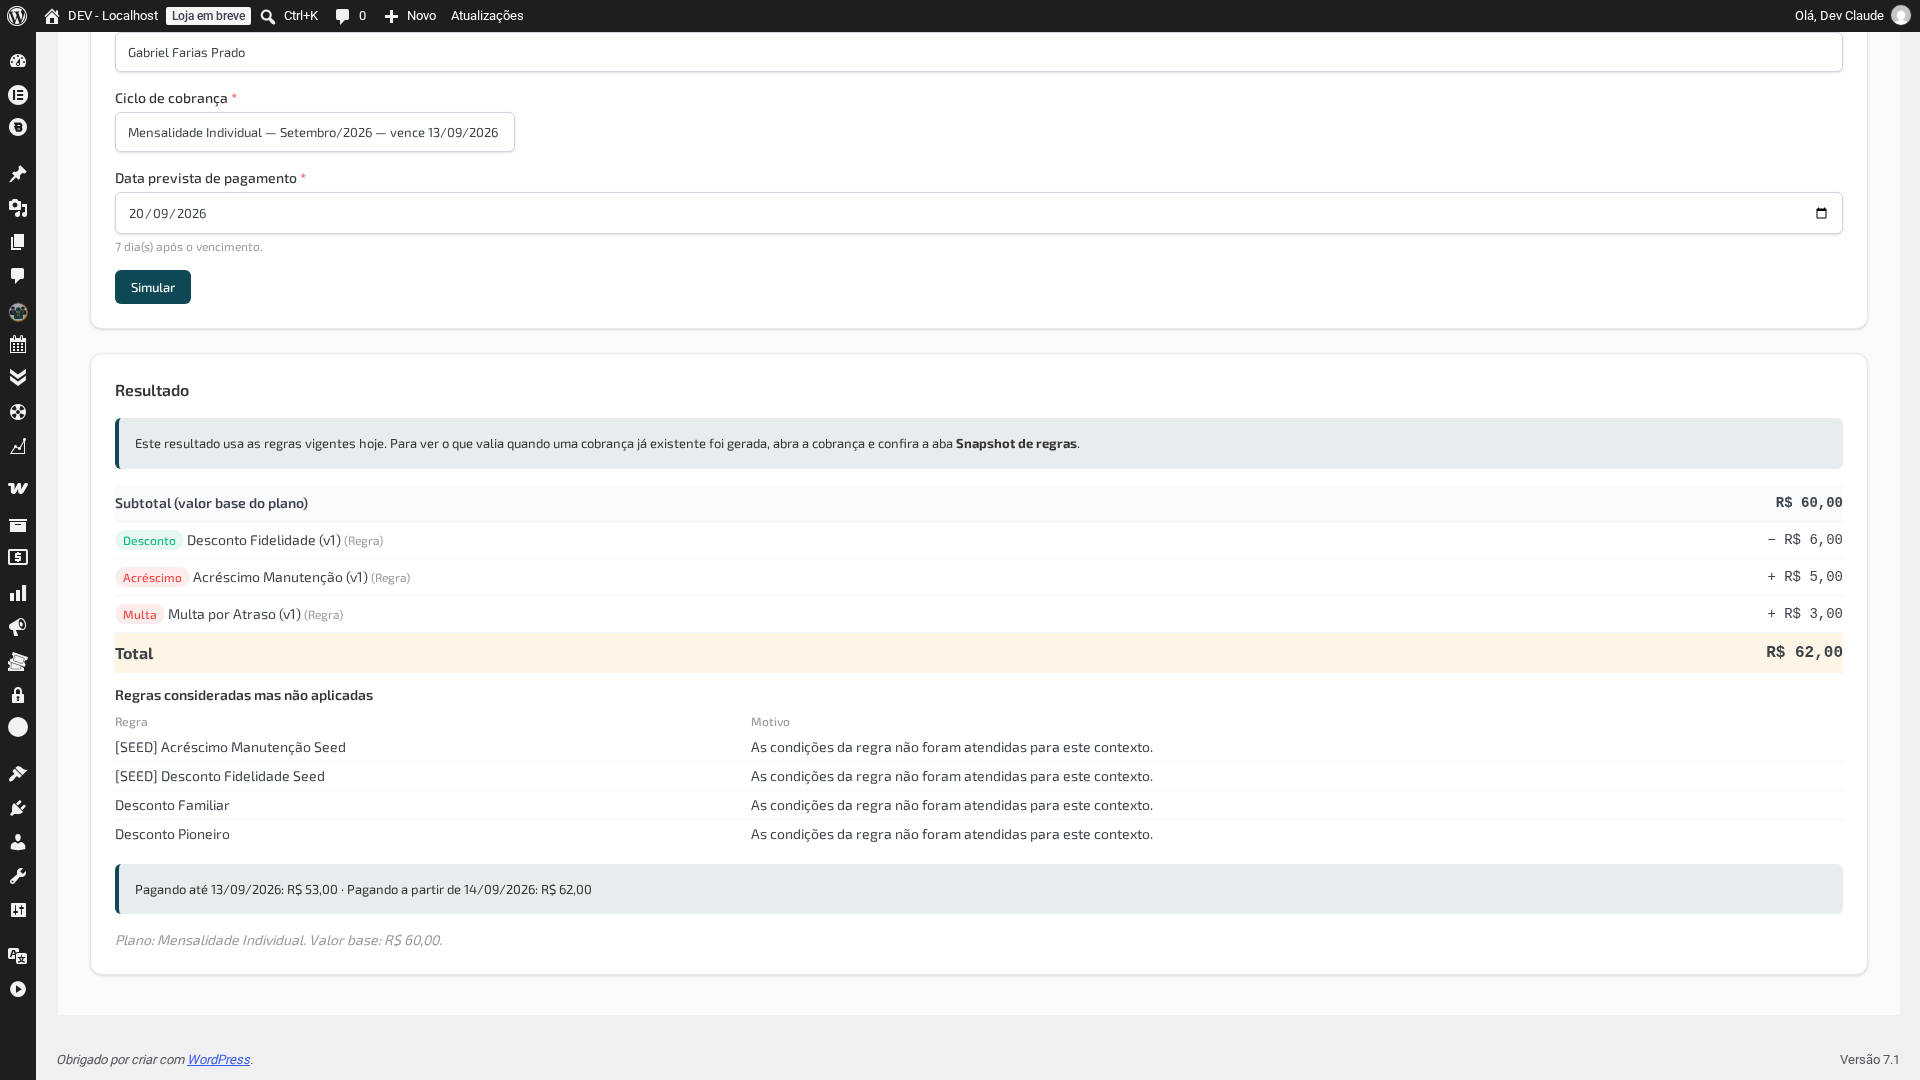Select the Desconto Fidelidade (v1) row
Image resolution: width=1920 pixels, height=1080 pixels.
click(x=978, y=540)
